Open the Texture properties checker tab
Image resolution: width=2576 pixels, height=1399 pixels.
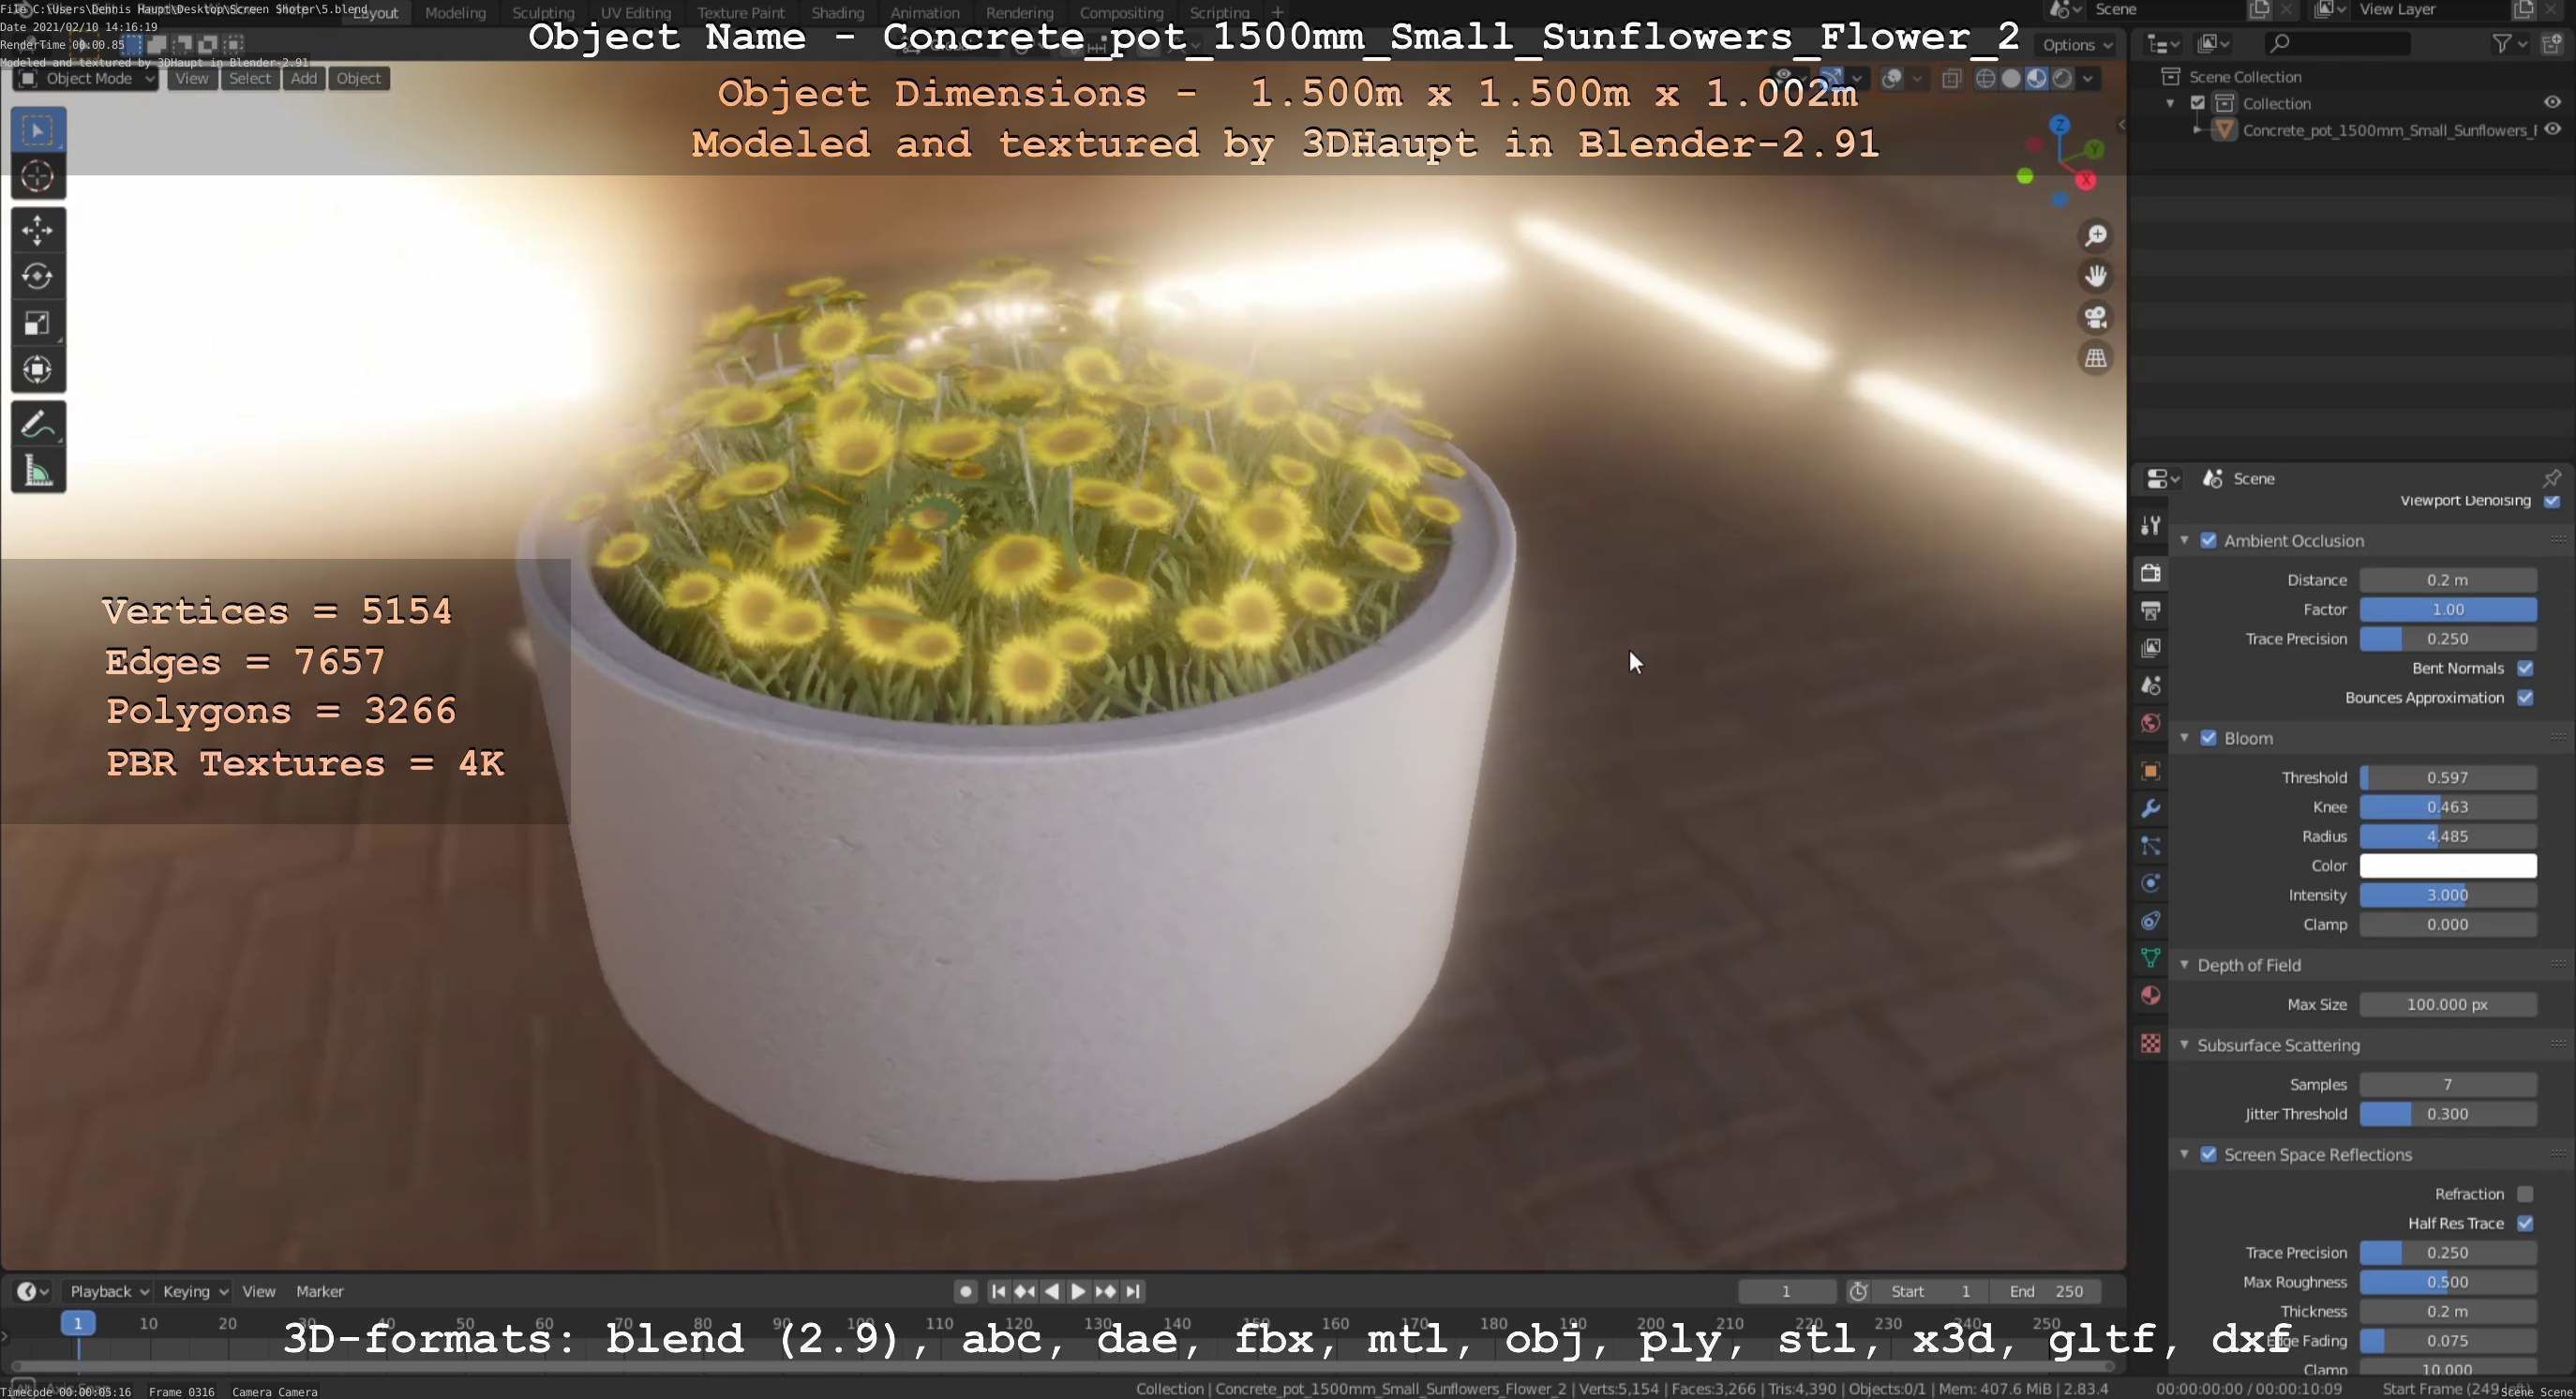[x=2151, y=1043]
